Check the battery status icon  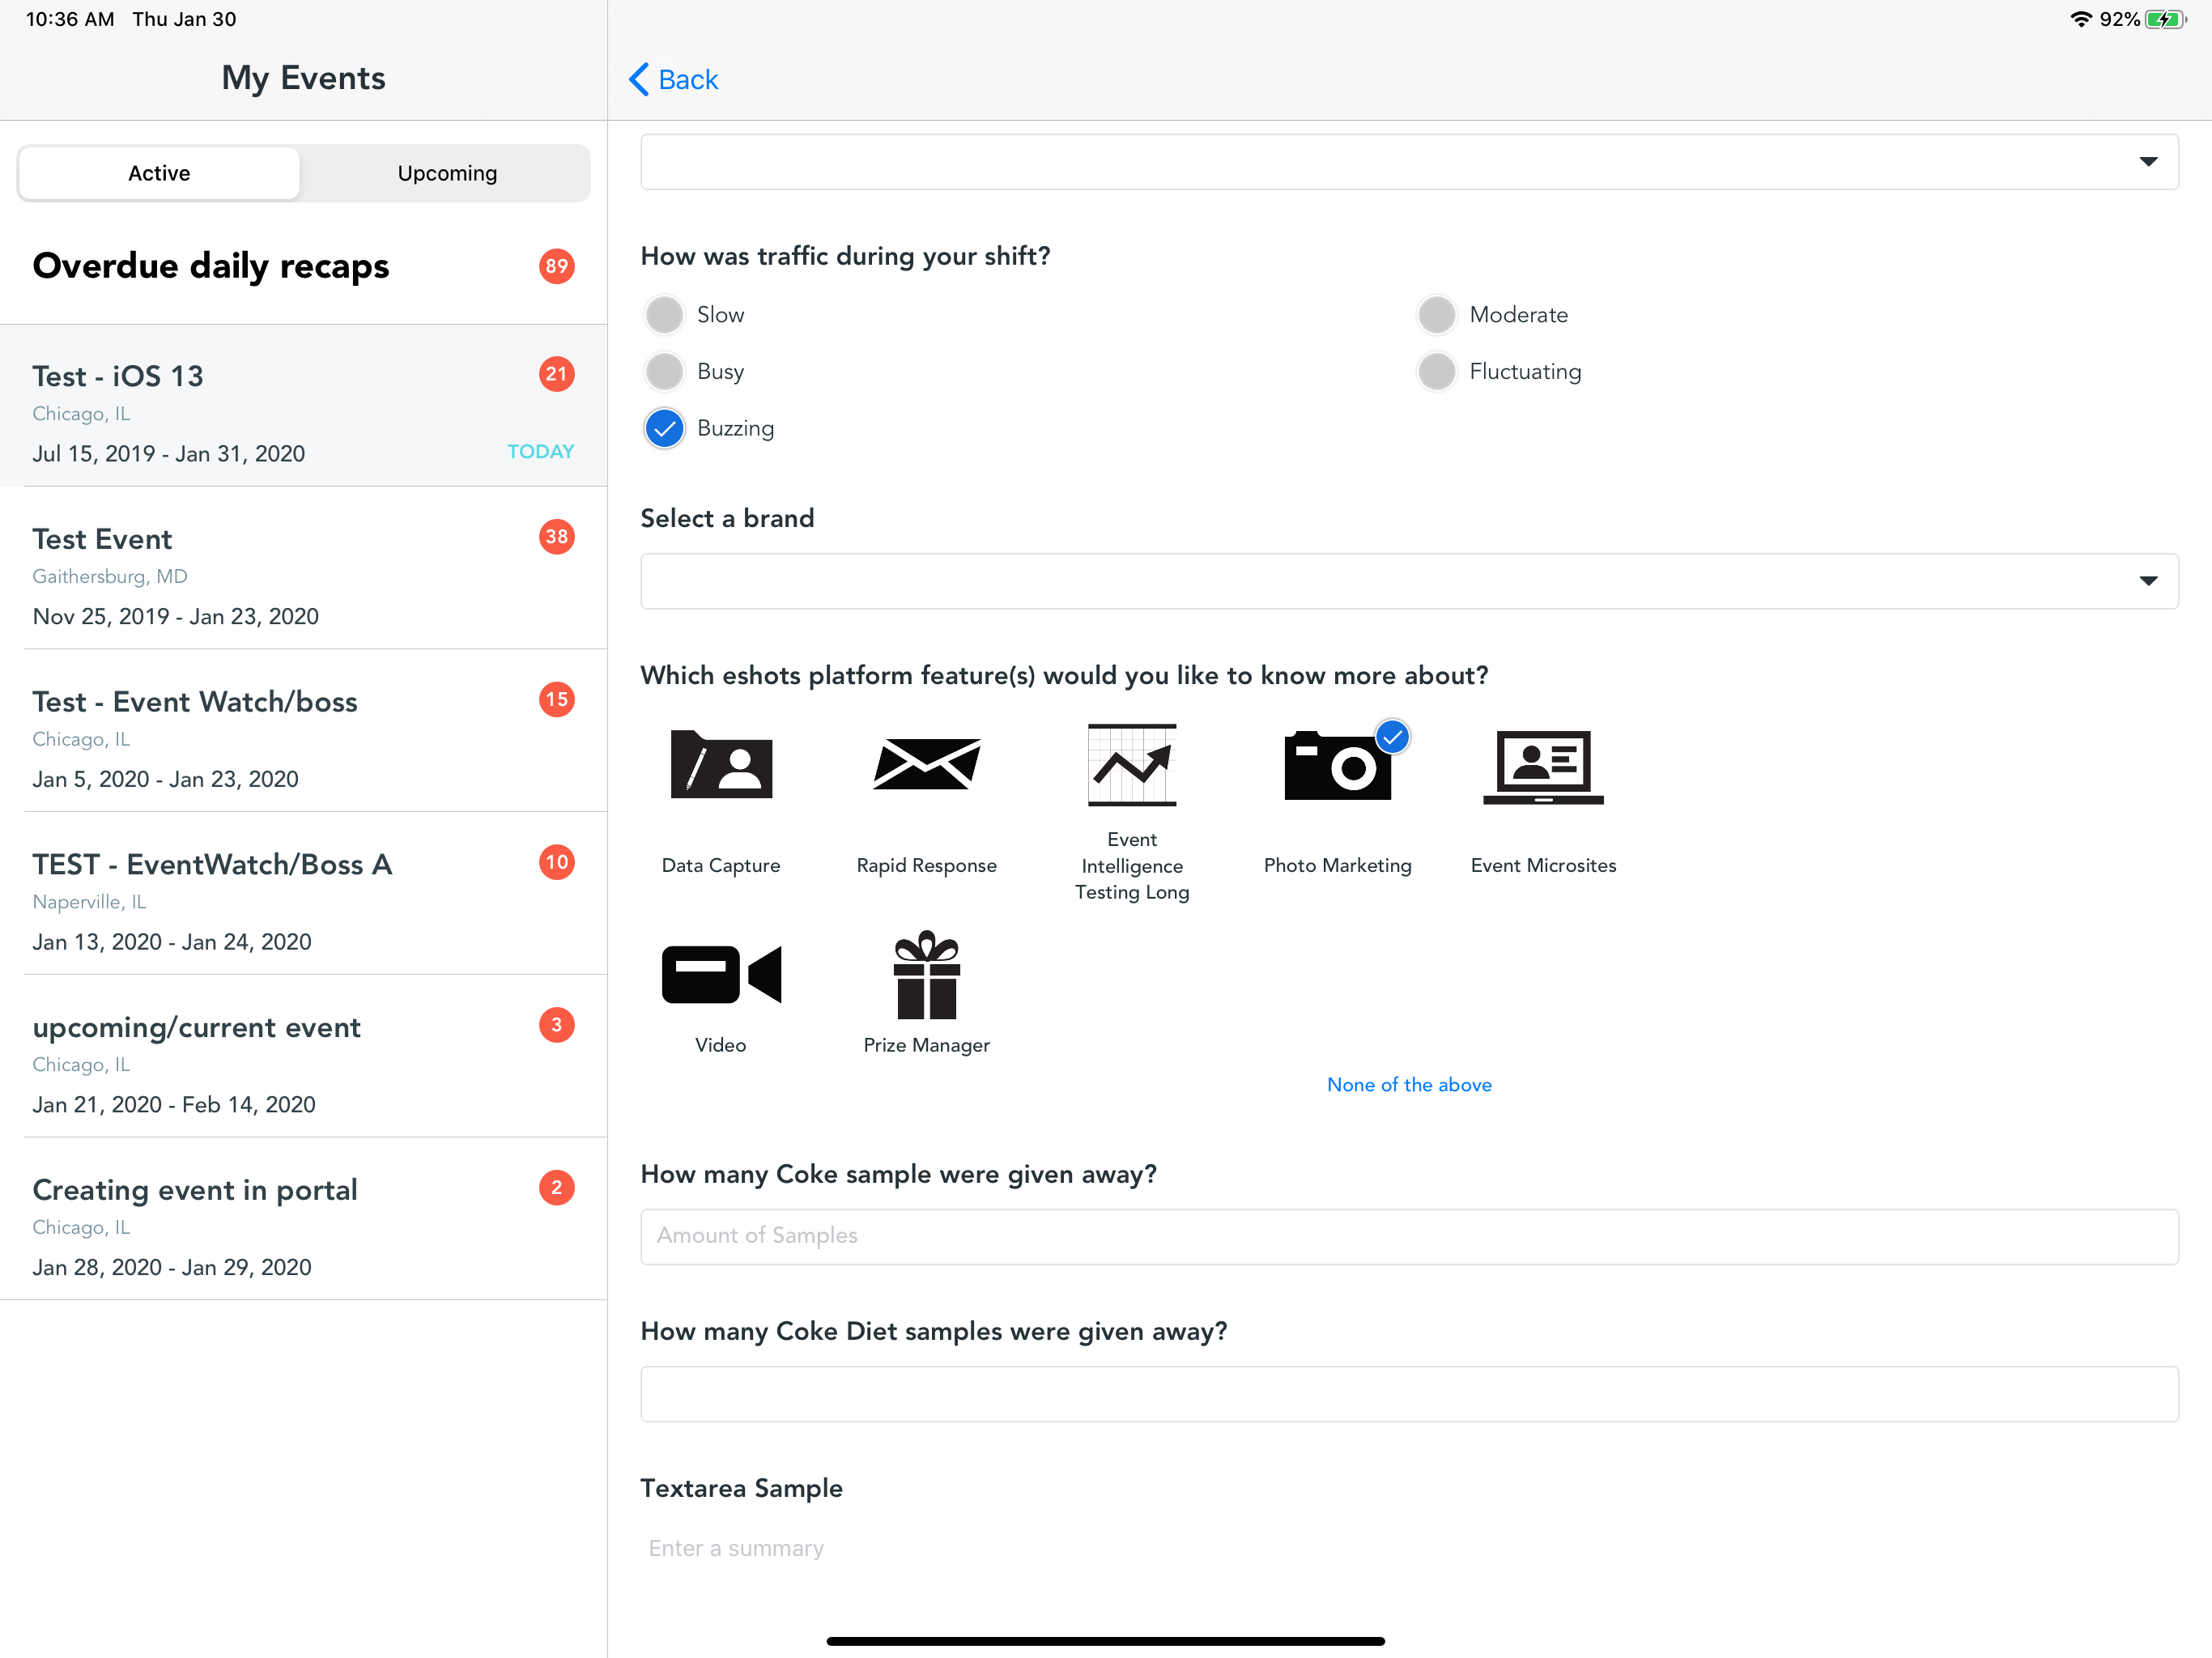pyautogui.click(x=2165, y=19)
